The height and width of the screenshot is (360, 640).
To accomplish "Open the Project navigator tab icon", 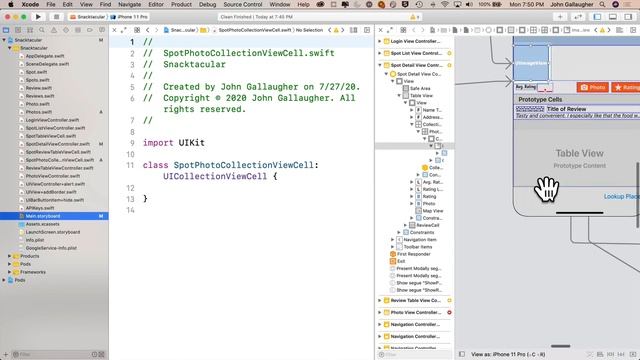I will pos(6,30).
